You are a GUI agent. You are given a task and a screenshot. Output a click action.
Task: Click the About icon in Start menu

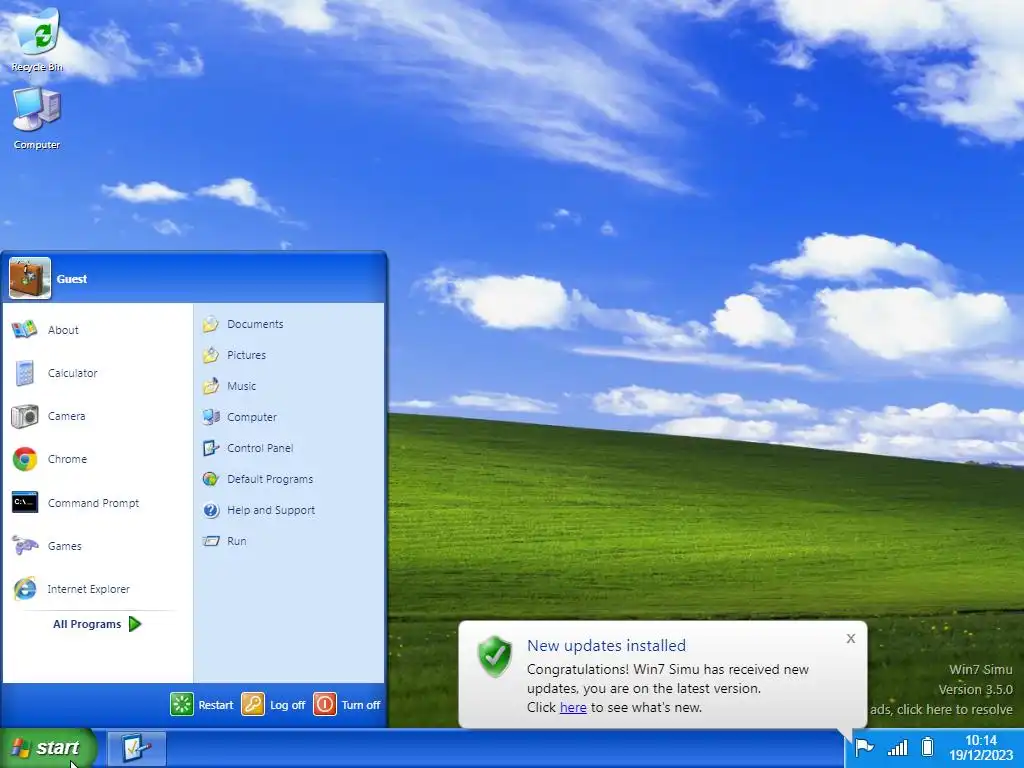click(x=24, y=329)
